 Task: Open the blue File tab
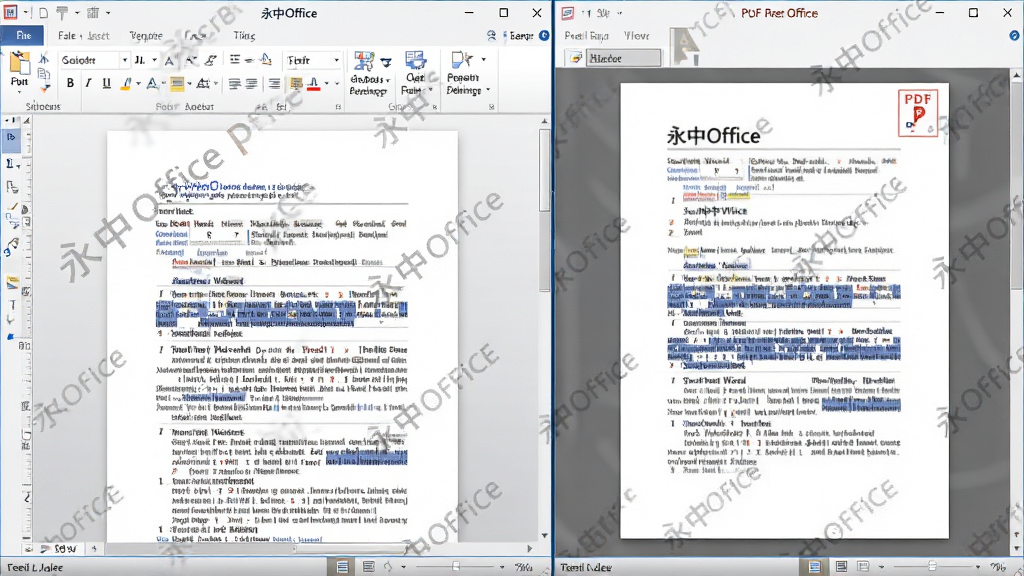coord(23,35)
